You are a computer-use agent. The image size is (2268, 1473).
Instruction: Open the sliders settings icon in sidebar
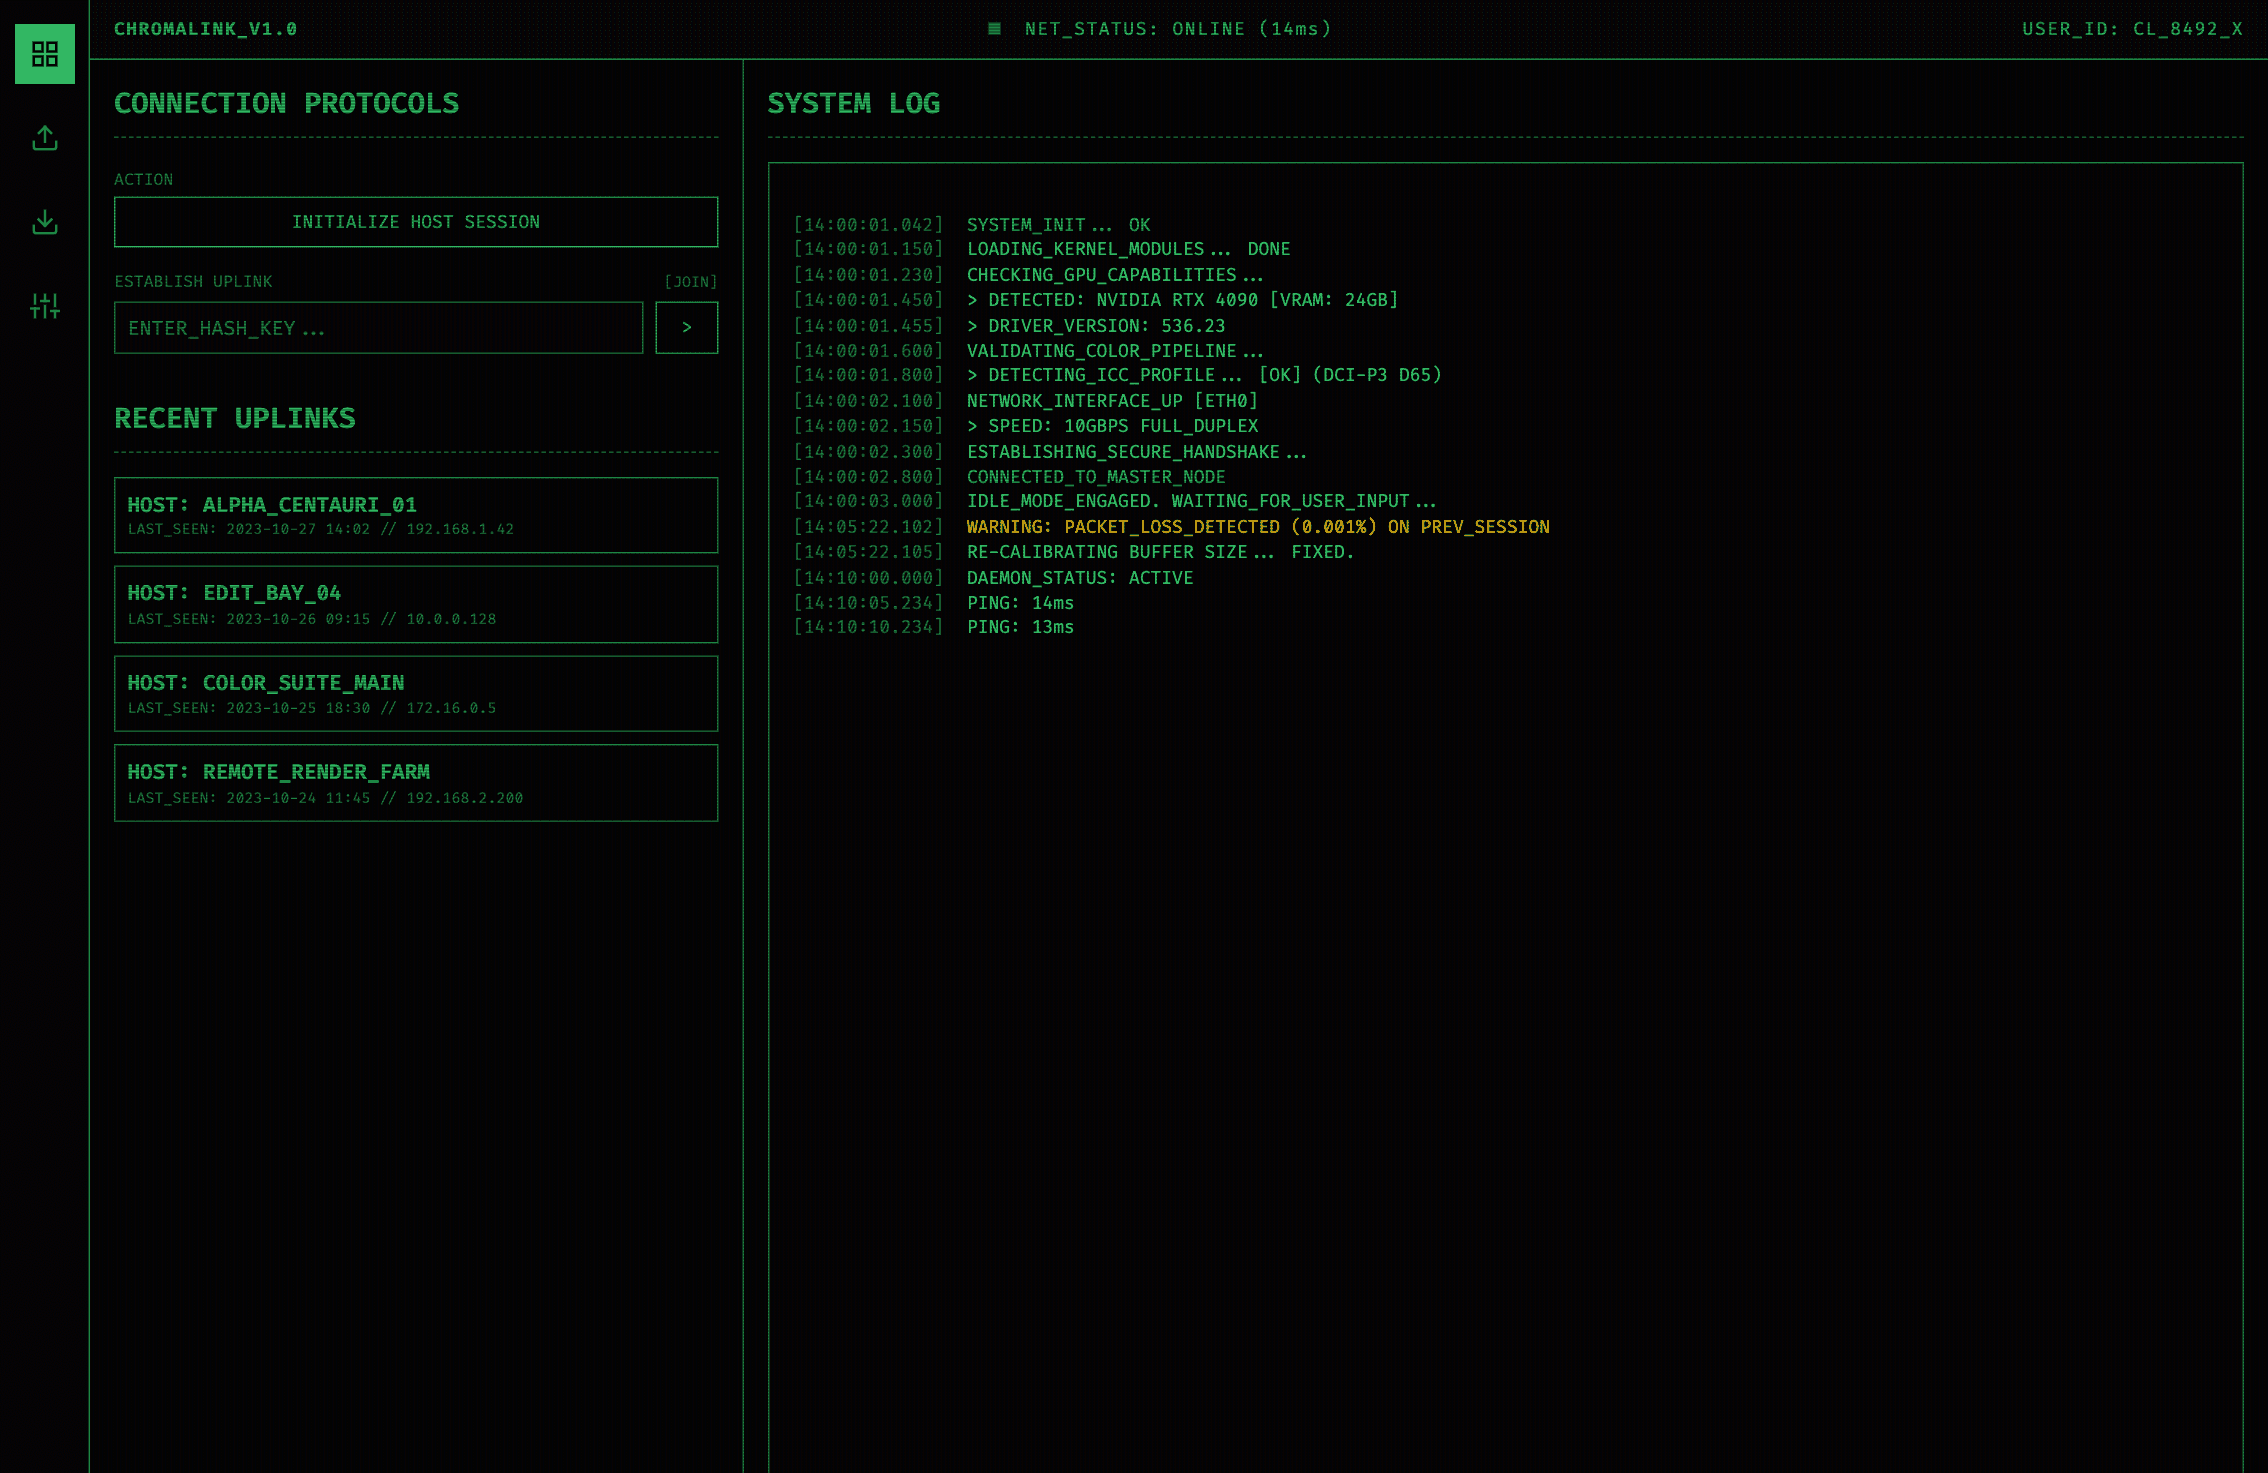click(x=45, y=306)
